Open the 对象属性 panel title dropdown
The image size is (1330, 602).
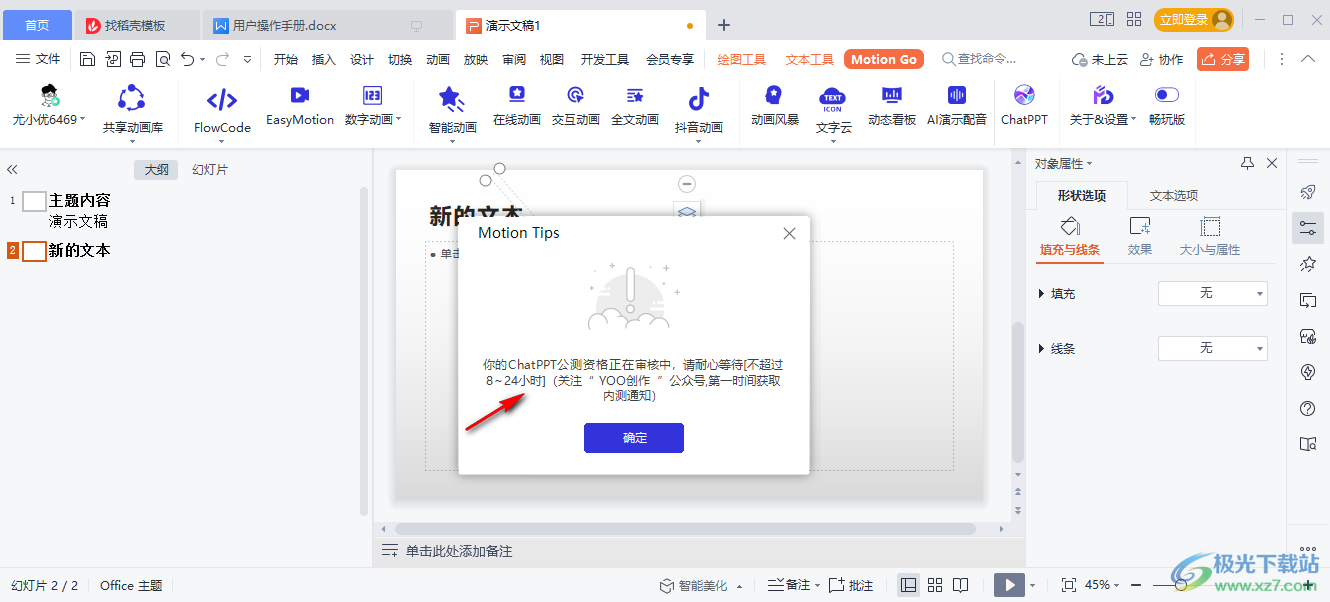point(1064,164)
